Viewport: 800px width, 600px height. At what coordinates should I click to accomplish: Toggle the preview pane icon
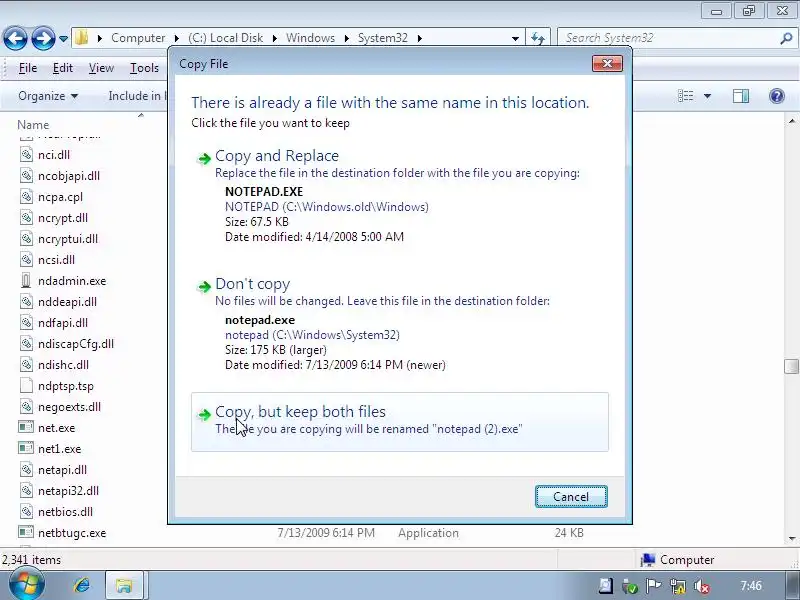click(x=741, y=96)
